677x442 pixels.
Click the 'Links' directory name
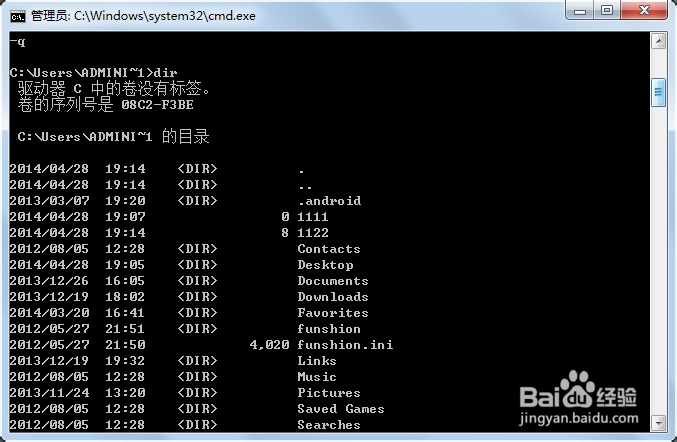point(317,360)
